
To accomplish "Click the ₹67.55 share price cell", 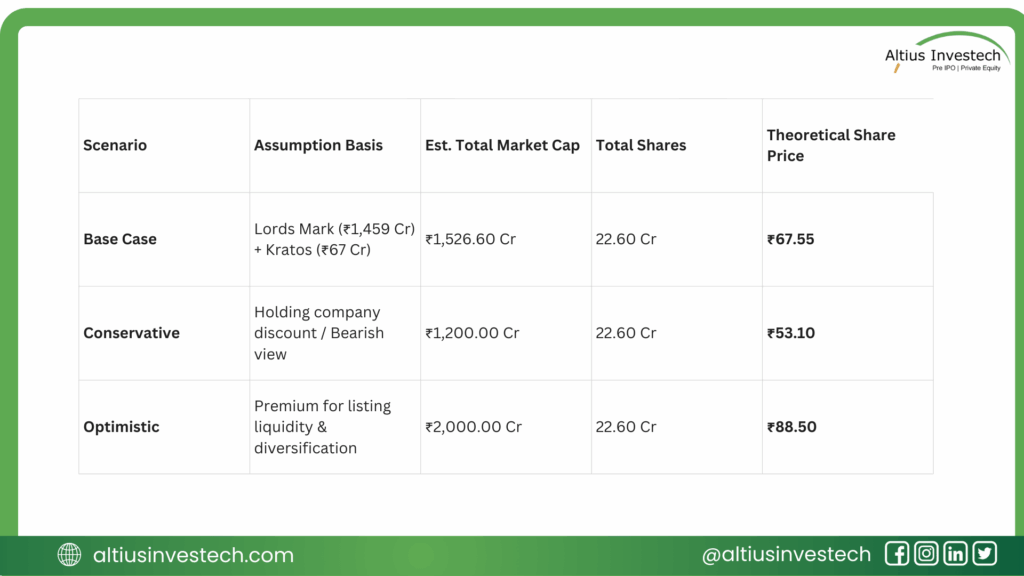I will [790, 239].
